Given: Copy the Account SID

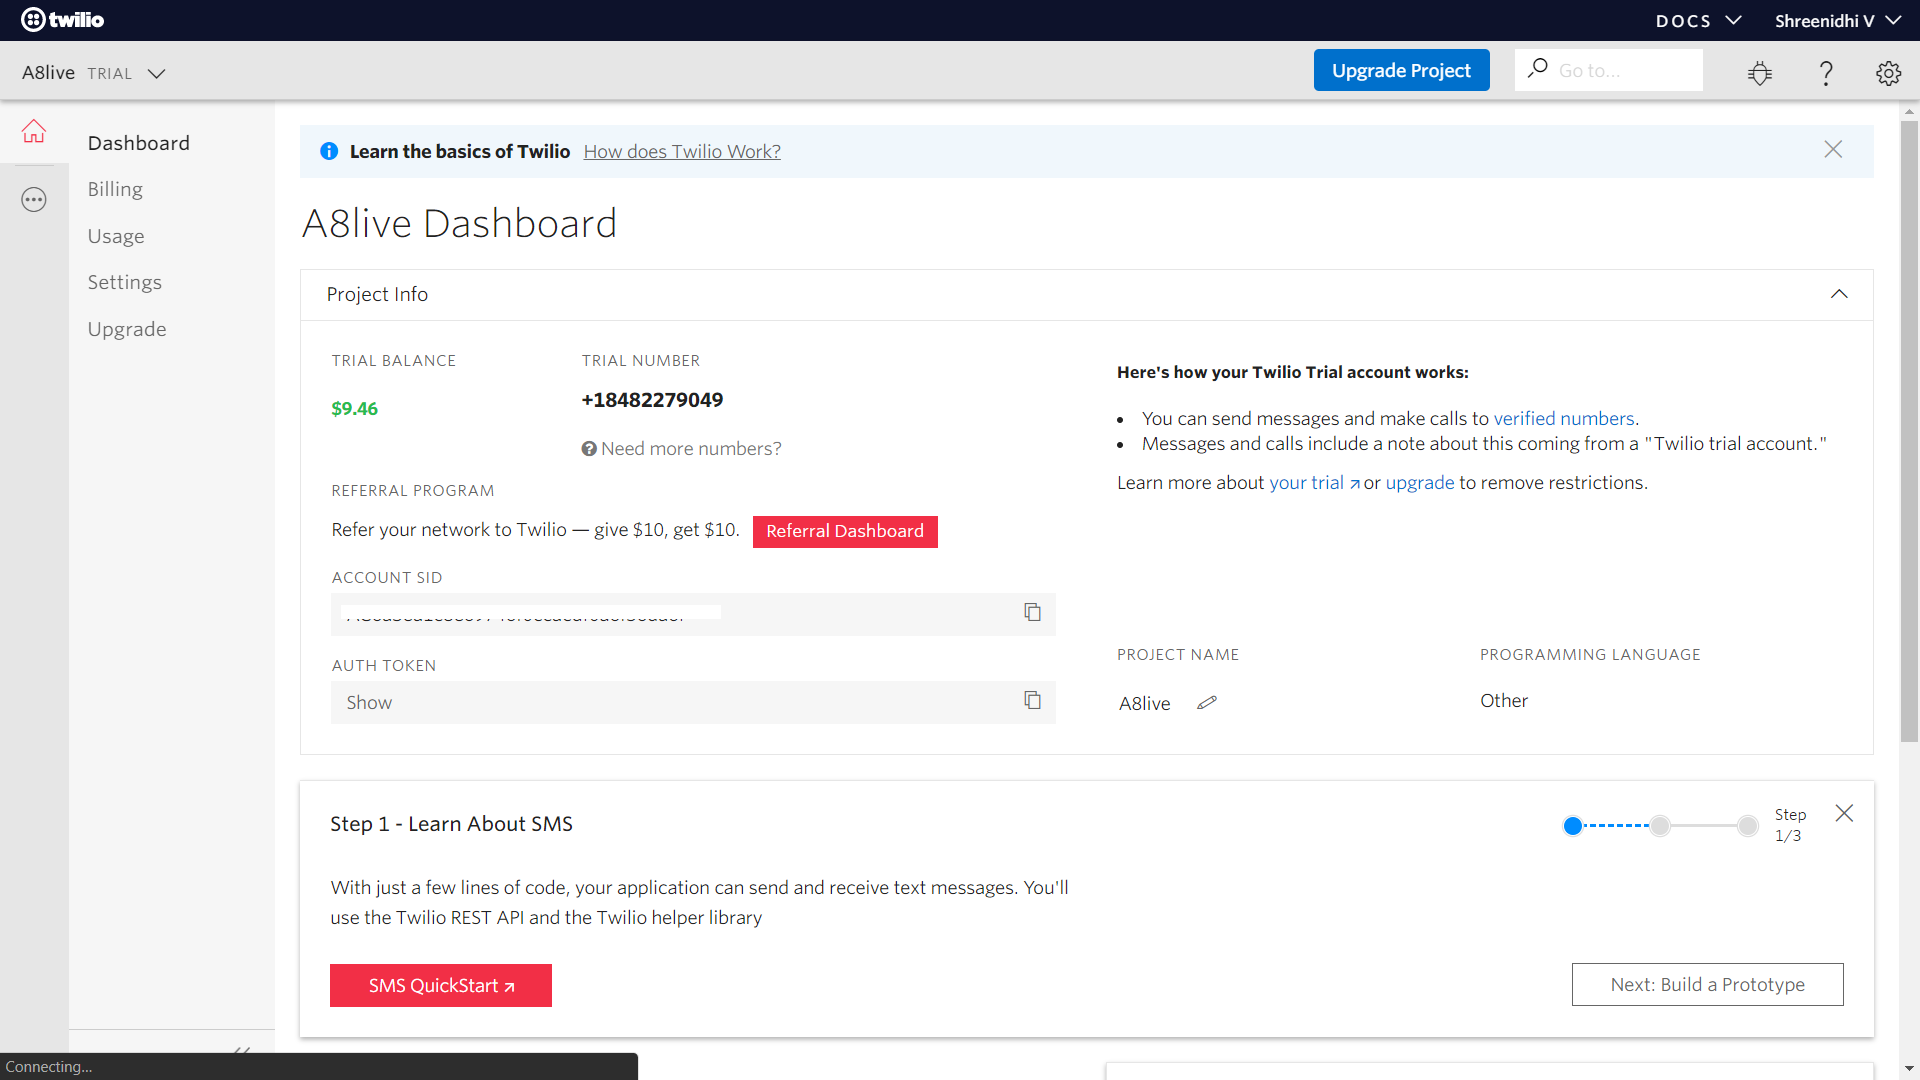Looking at the screenshot, I should 1032,612.
